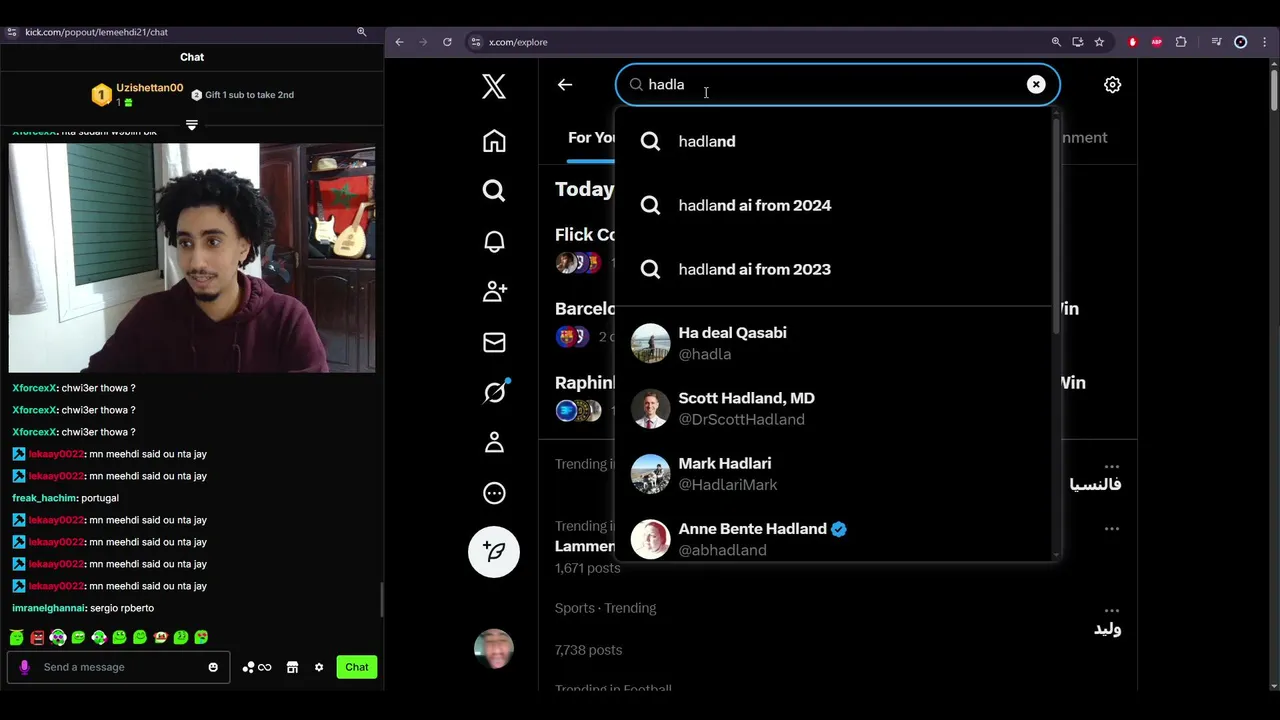Open channel points infinity icon

tap(257, 667)
